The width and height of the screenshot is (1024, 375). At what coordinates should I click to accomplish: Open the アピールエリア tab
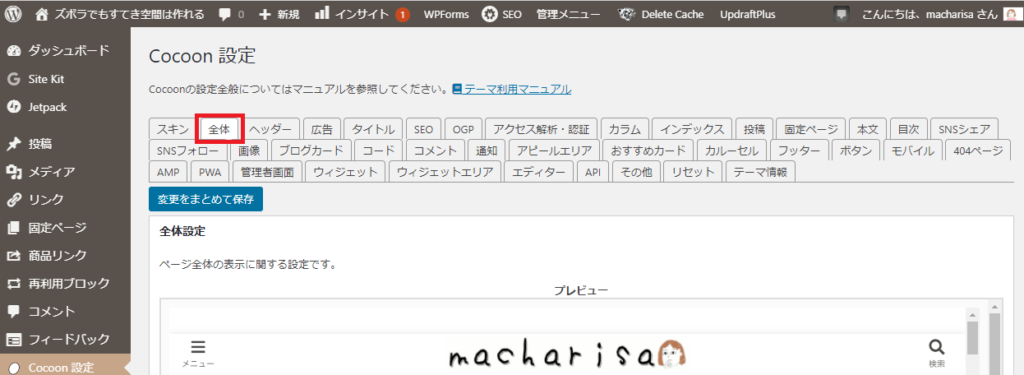point(554,150)
